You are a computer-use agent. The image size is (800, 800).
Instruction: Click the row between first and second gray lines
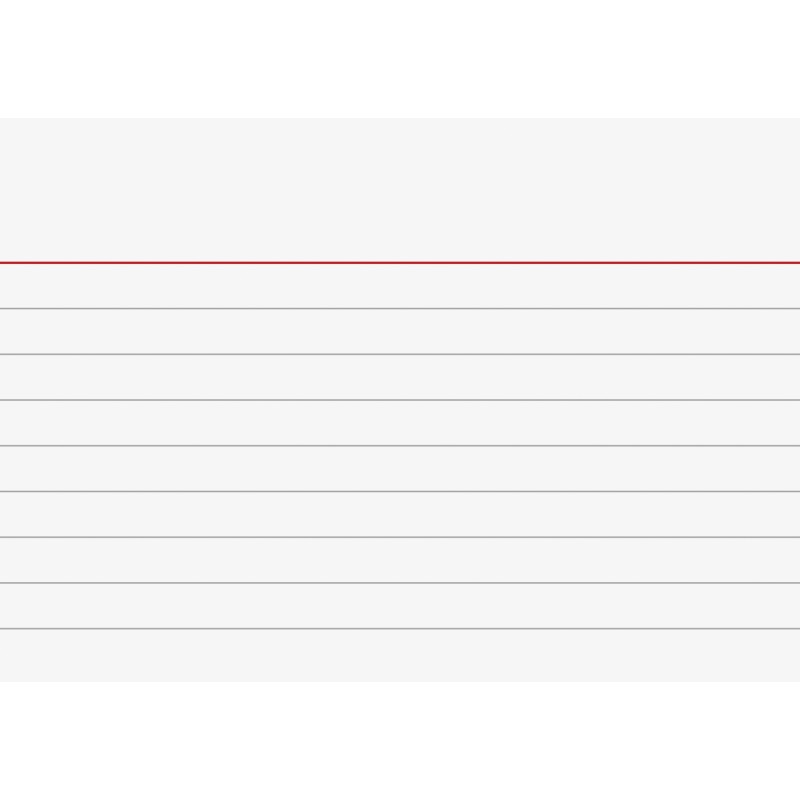point(400,332)
